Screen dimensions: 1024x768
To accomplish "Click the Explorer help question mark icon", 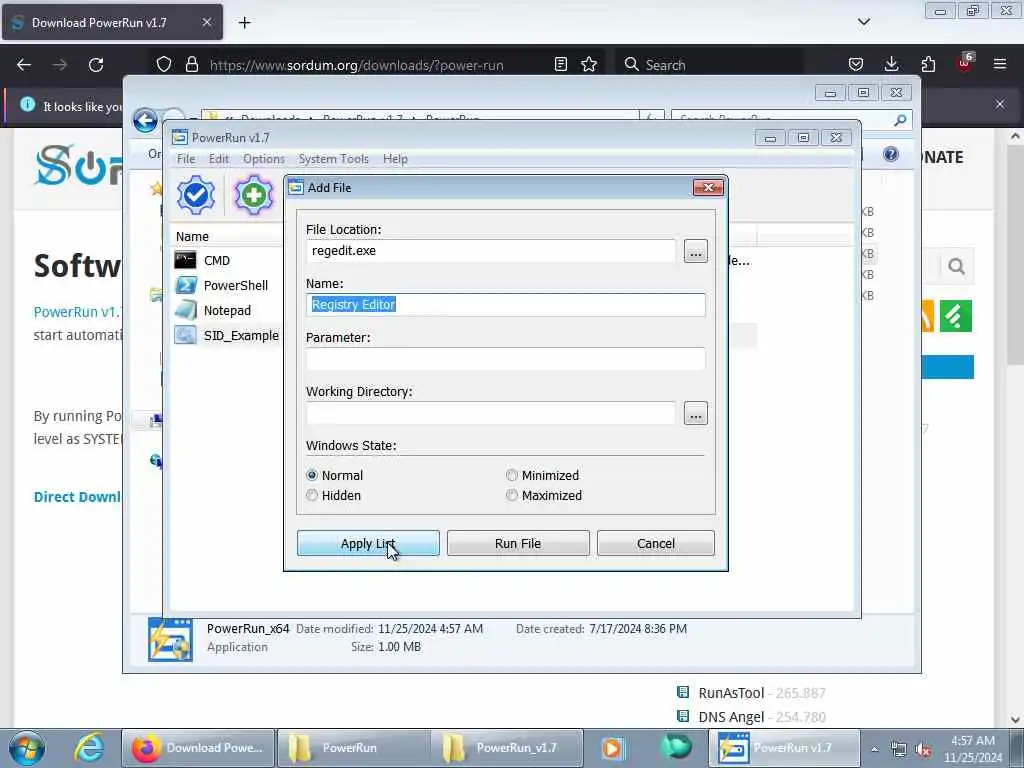I will (891, 154).
